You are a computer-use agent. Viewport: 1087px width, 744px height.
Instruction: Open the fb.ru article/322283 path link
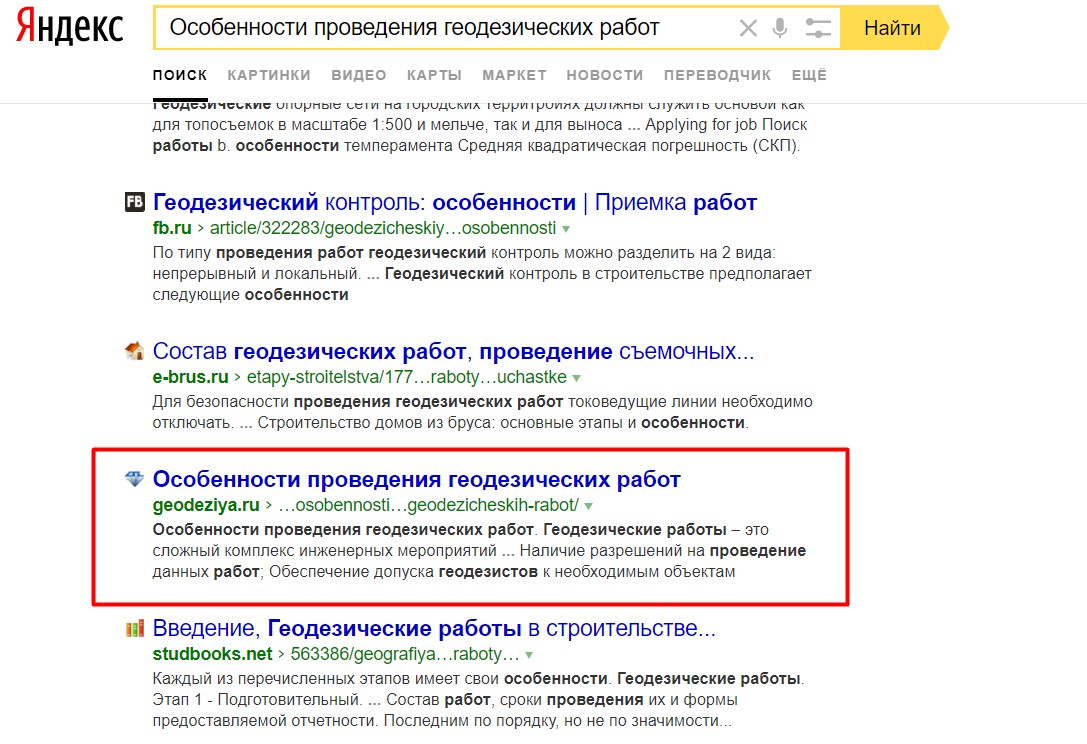383,228
